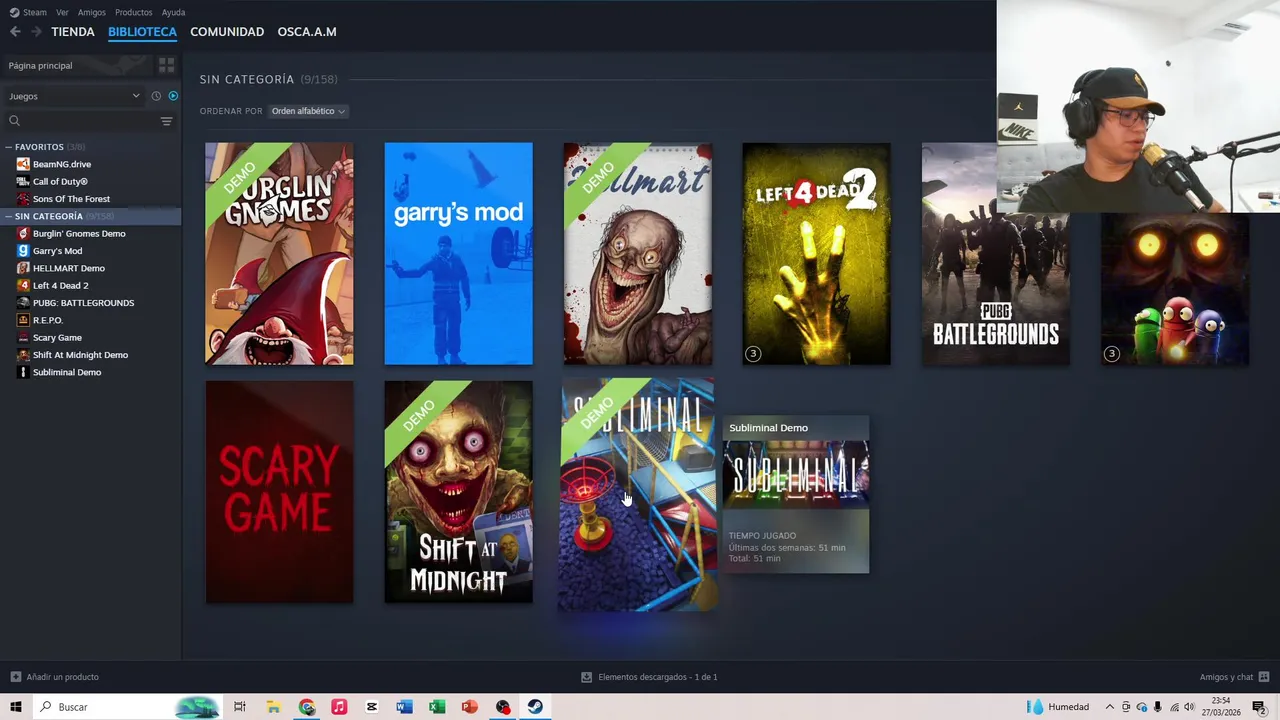Viewport: 1280px width, 720px height.
Task: Click the Garry's Mod sidebar game icon
Action: tap(23, 251)
